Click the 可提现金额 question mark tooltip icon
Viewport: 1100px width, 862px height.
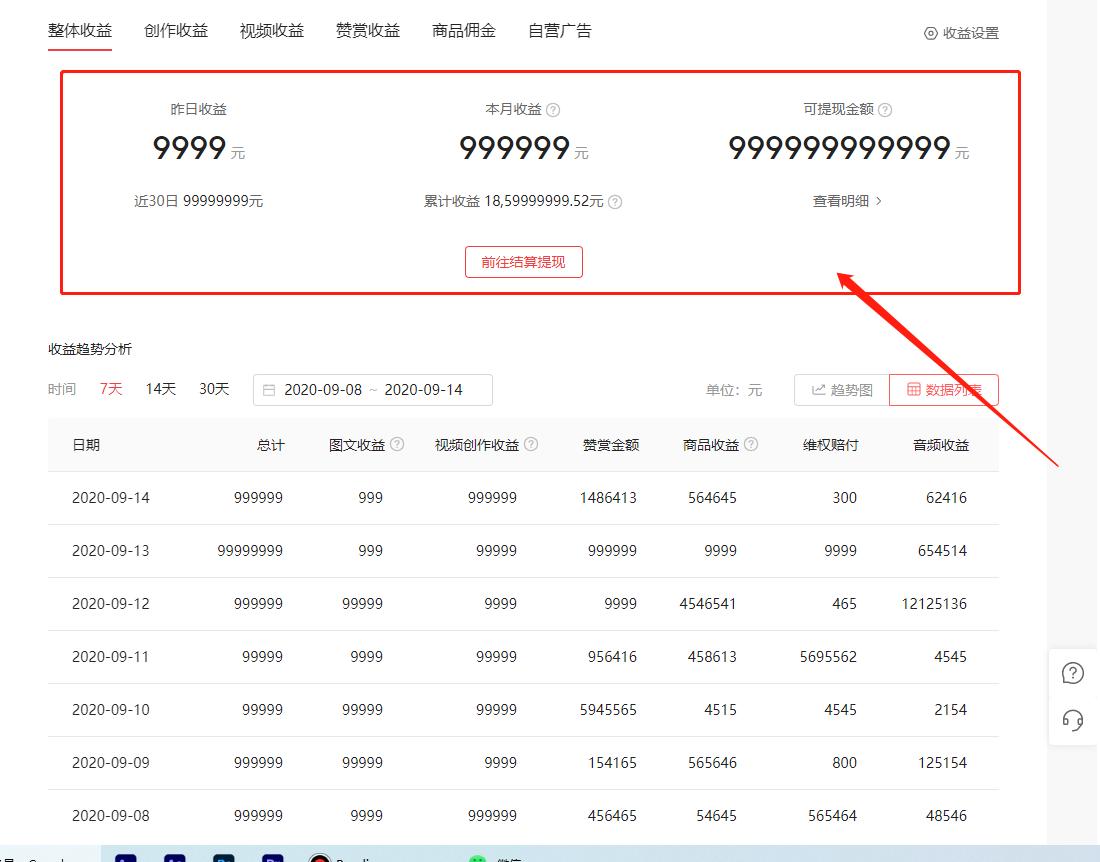[884, 109]
